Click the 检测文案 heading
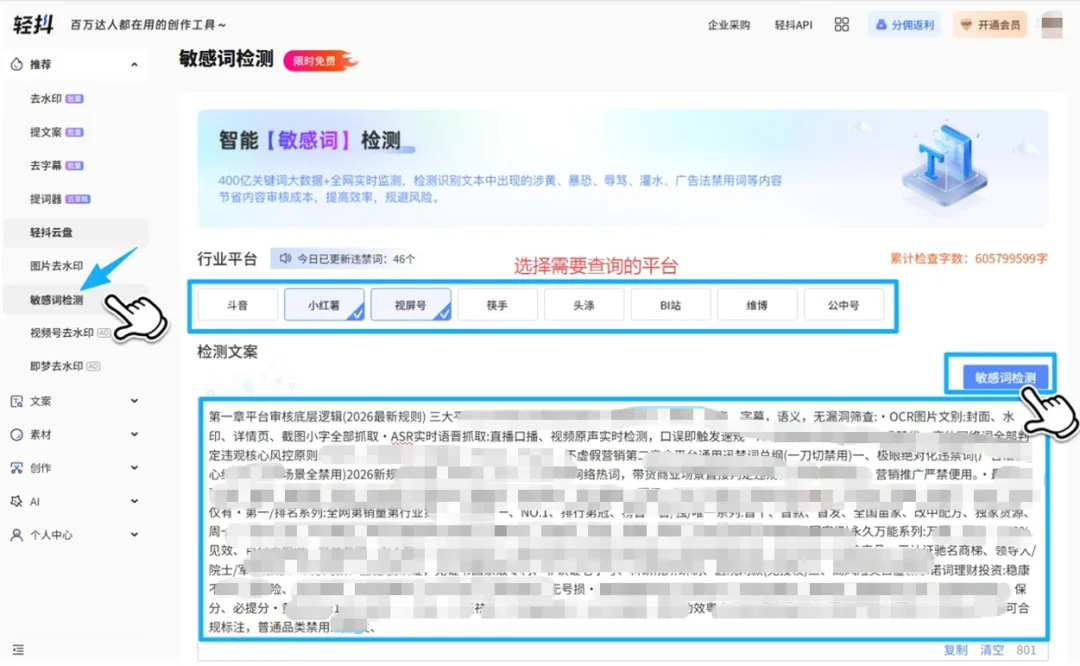This screenshot has width=1080, height=666. click(x=227, y=352)
